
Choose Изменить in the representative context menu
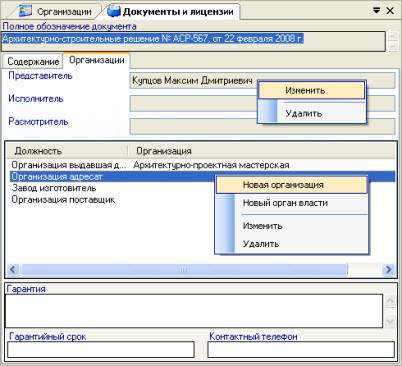coord(312,90)
